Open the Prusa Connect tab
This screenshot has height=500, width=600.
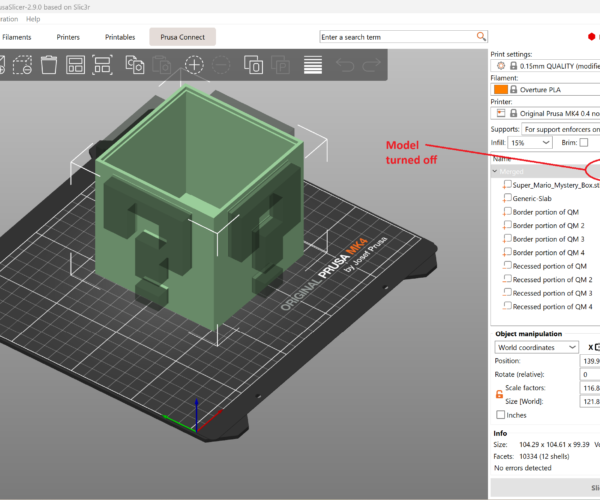point(183,37)
